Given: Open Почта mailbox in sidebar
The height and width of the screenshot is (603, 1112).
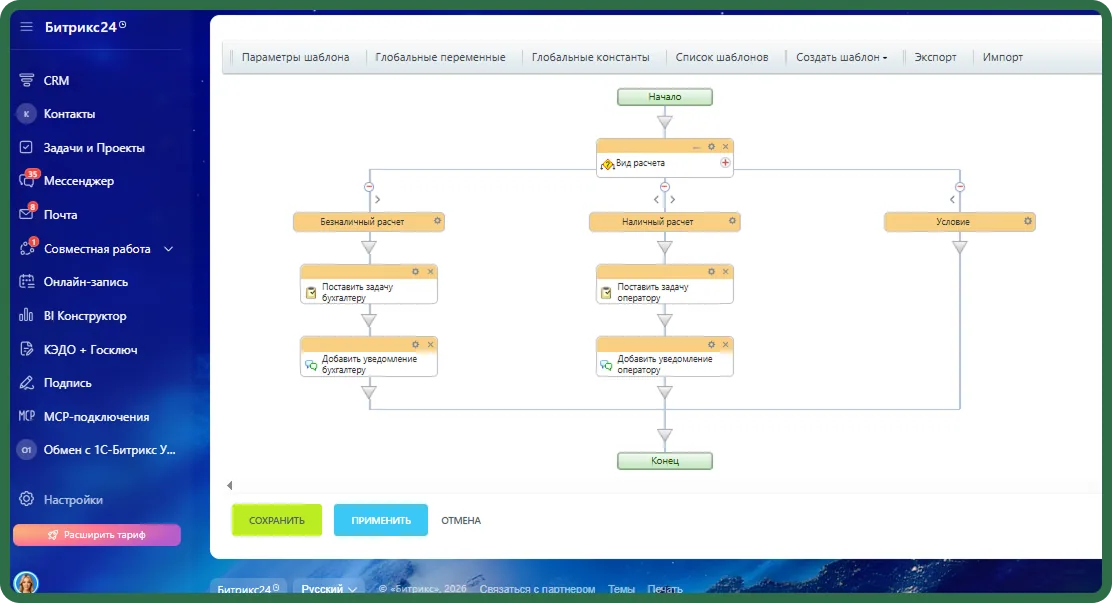Looking at the screenshot, I should (48, 214).
